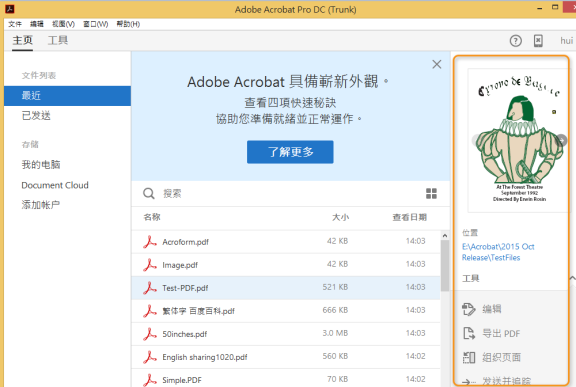Click the PDF icon of Simple.PDF
The height and width of the screenshot is (387, 576).
click(x=150, y=380)
